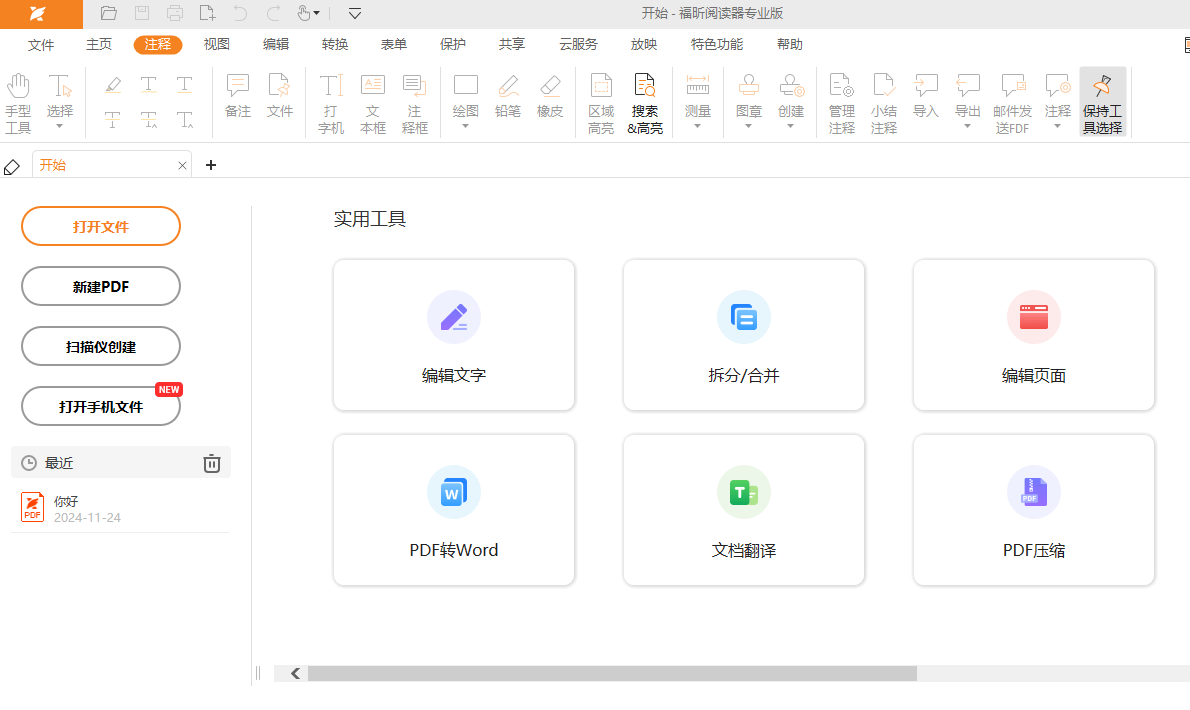Open the 保护 protect ribbon tab
This screenshot has width=1190, height=710.
453,44
